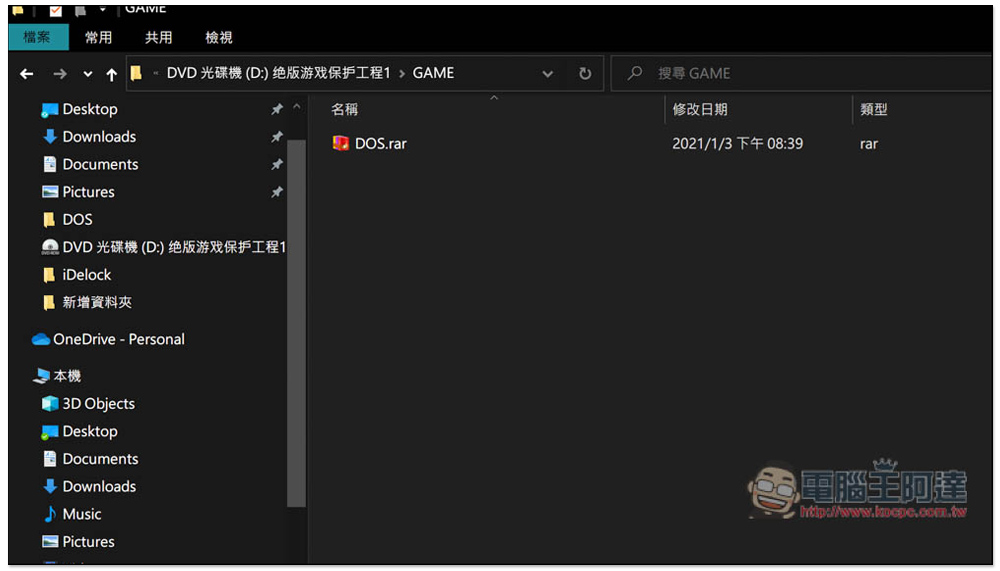Viewport: 1000px width, 571px height.
Task: Open recent locations dropdown arrow
Action: 88,74
